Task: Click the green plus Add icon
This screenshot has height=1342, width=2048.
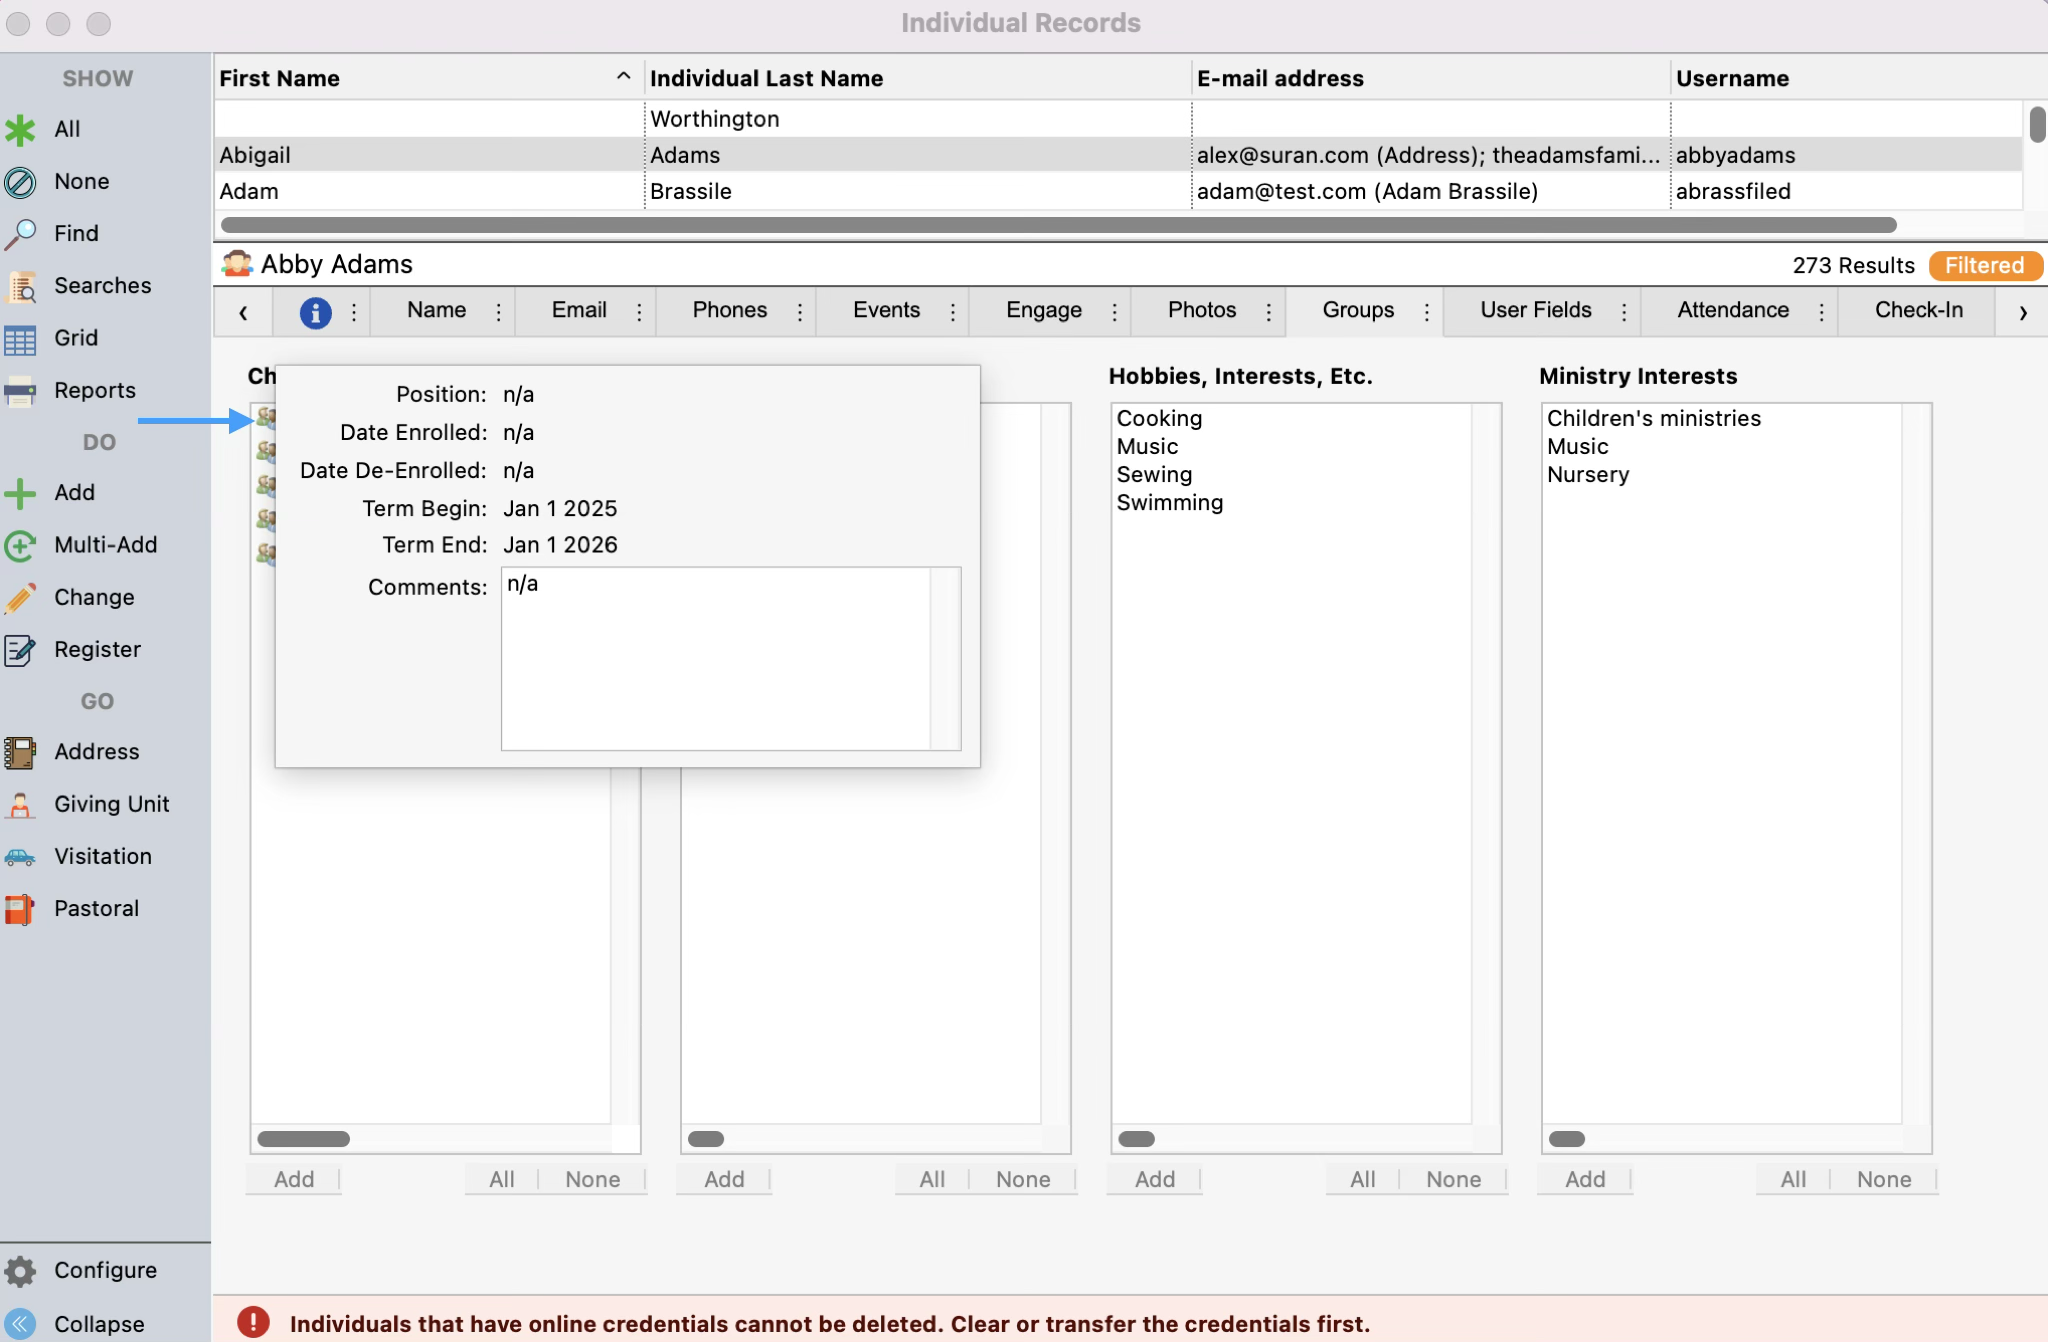Action: [20, 493]
